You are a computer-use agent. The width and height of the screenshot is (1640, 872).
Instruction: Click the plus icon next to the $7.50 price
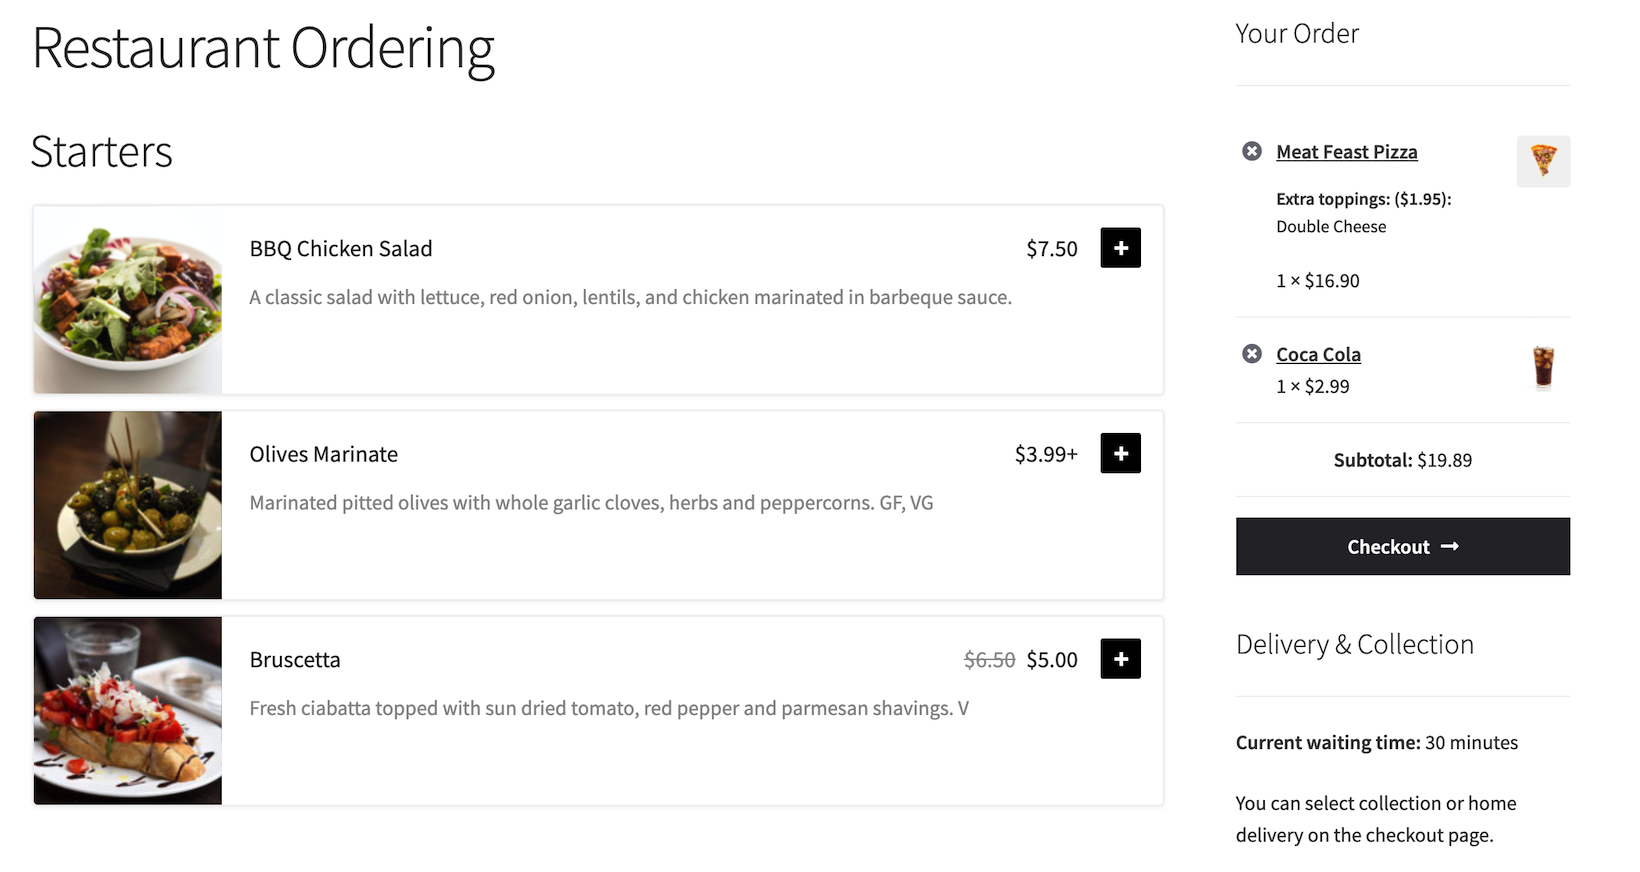pyautogui.click(x=1120, y=248)
